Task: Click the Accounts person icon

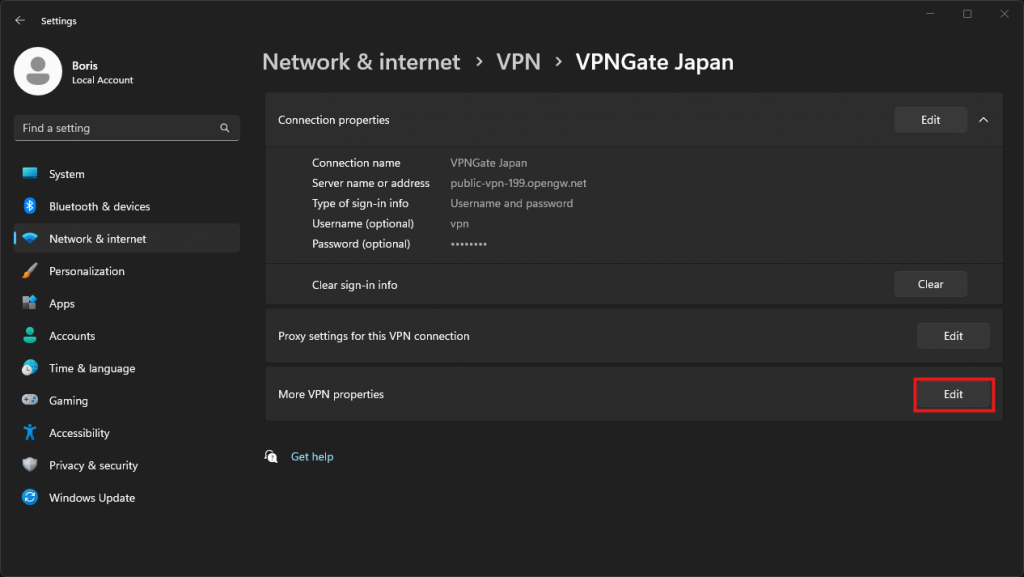Action: point(30,336)
